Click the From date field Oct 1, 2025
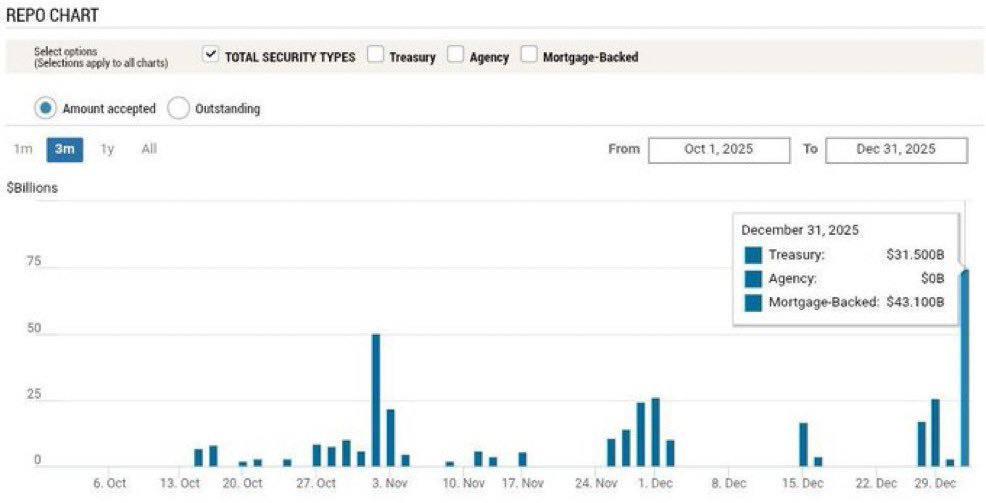986x503 pixels. pos(719,150)
